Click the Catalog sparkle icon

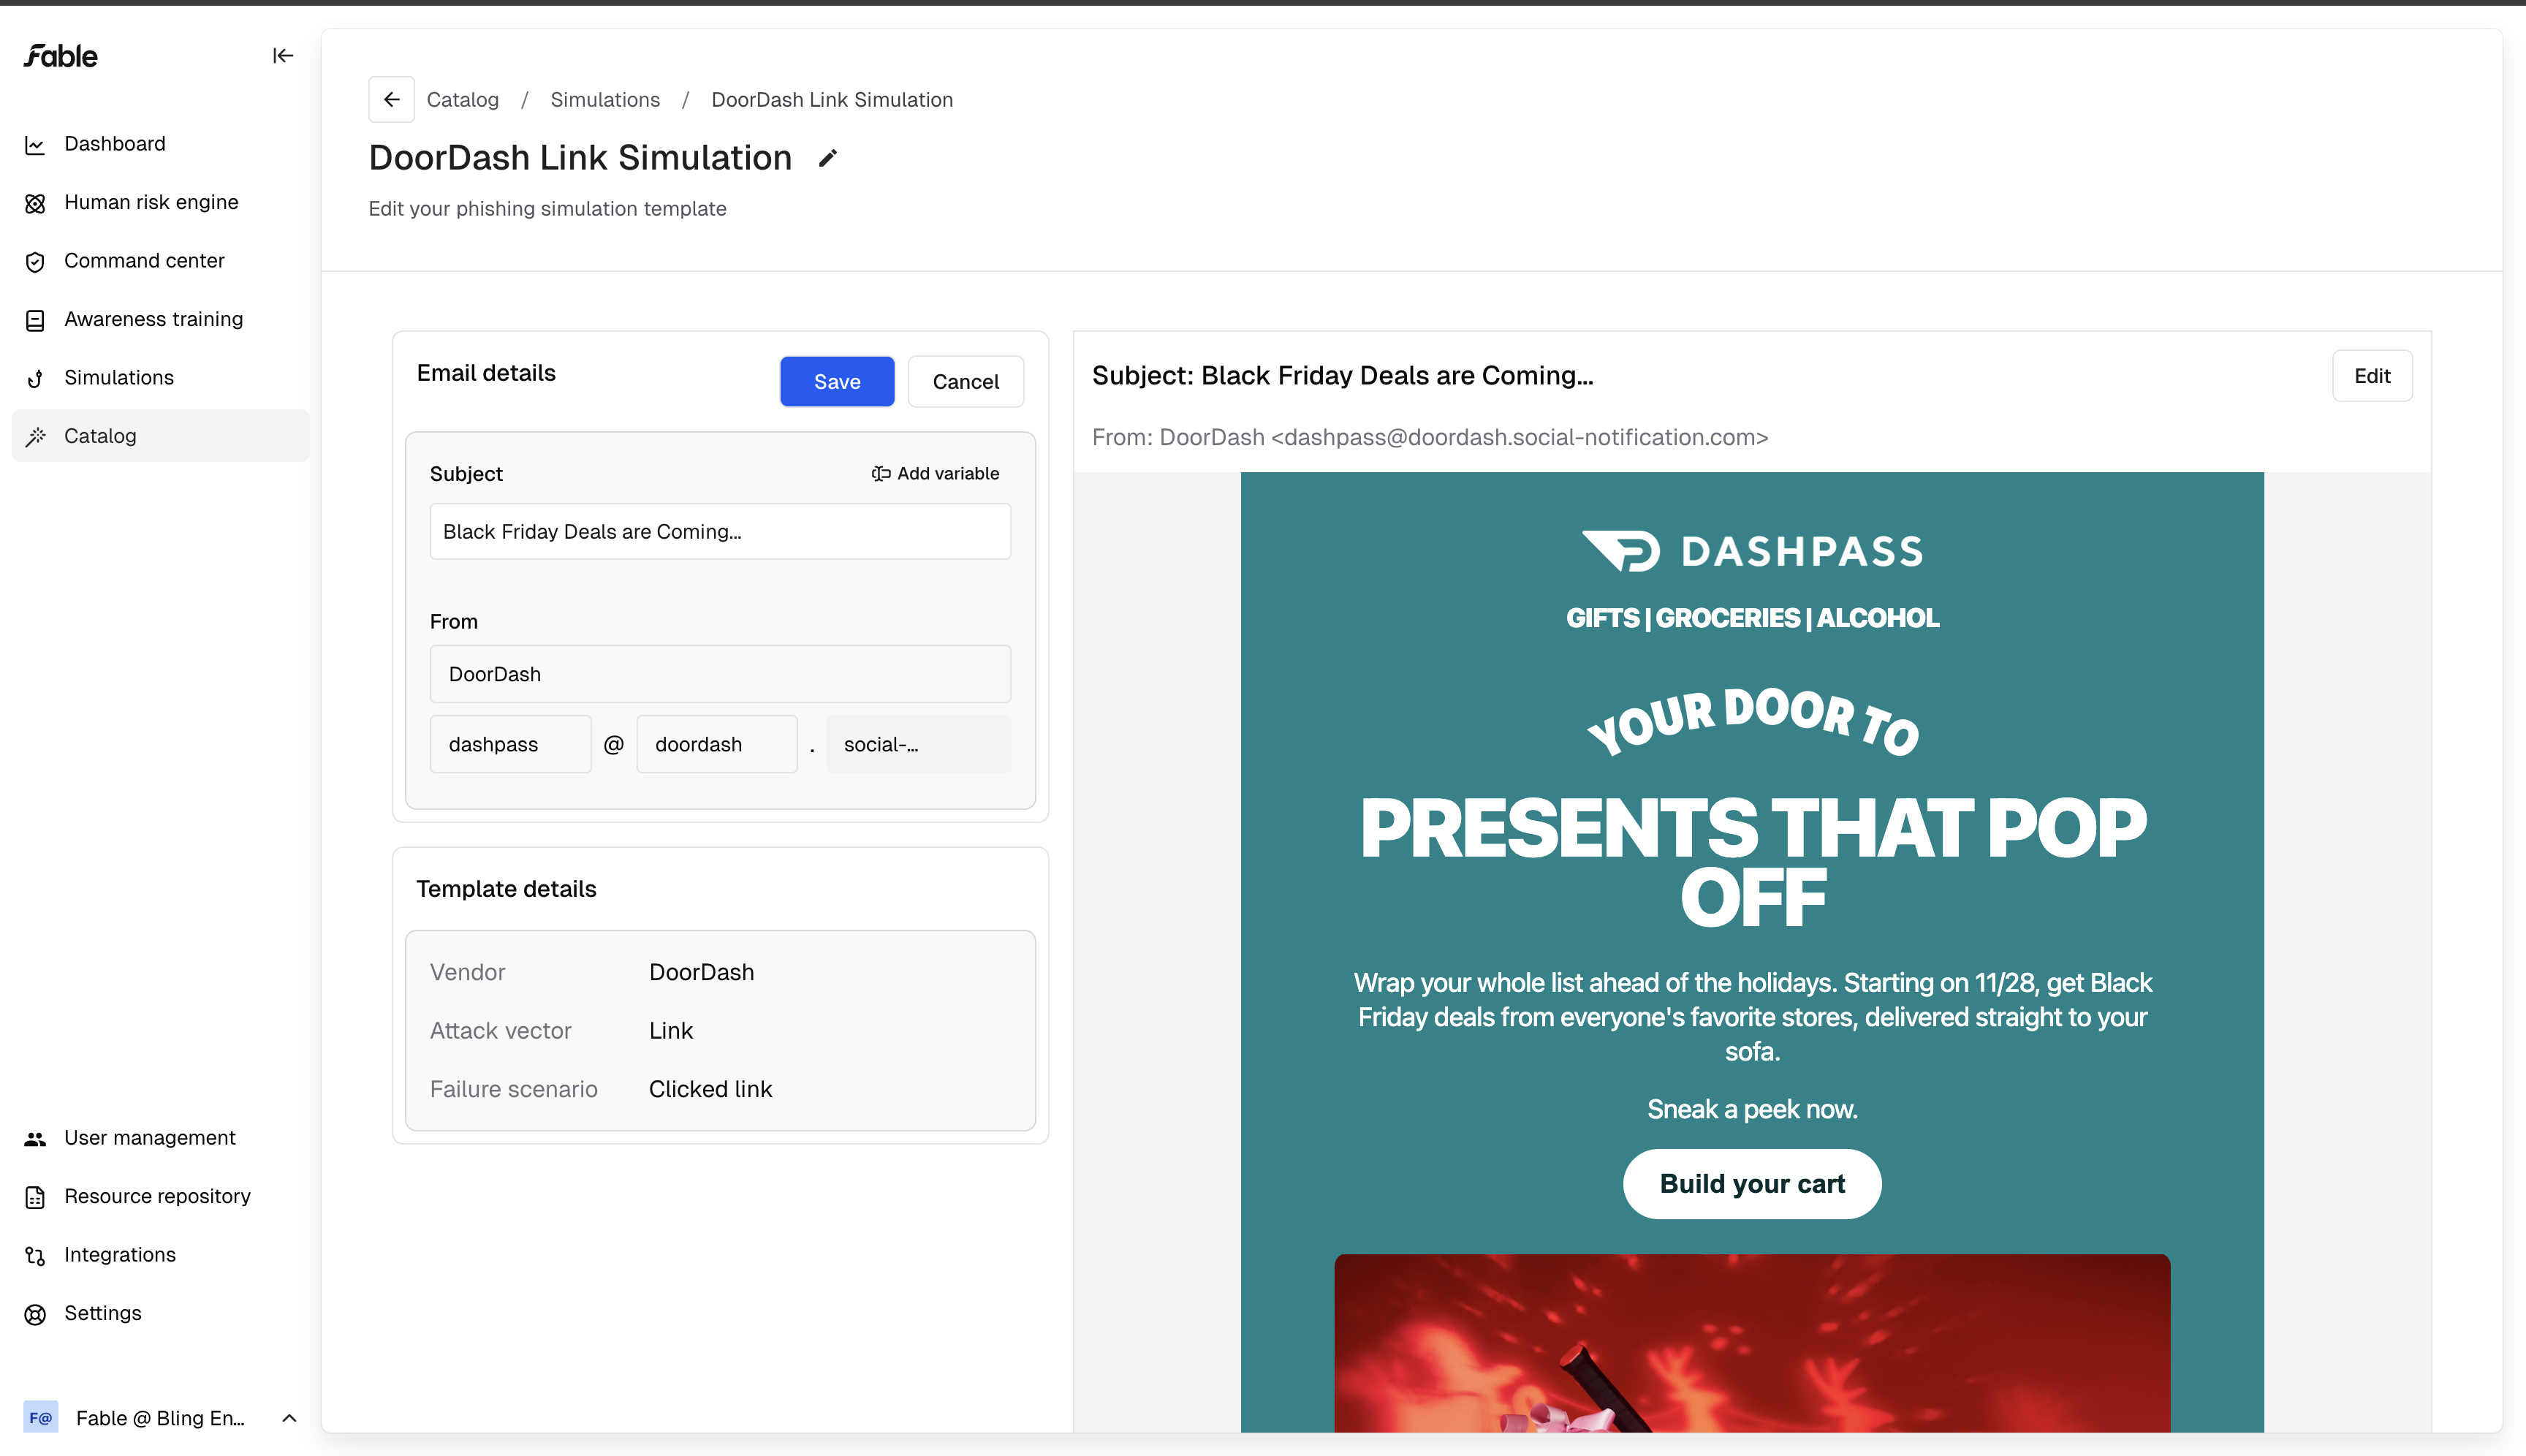(35, 436)
